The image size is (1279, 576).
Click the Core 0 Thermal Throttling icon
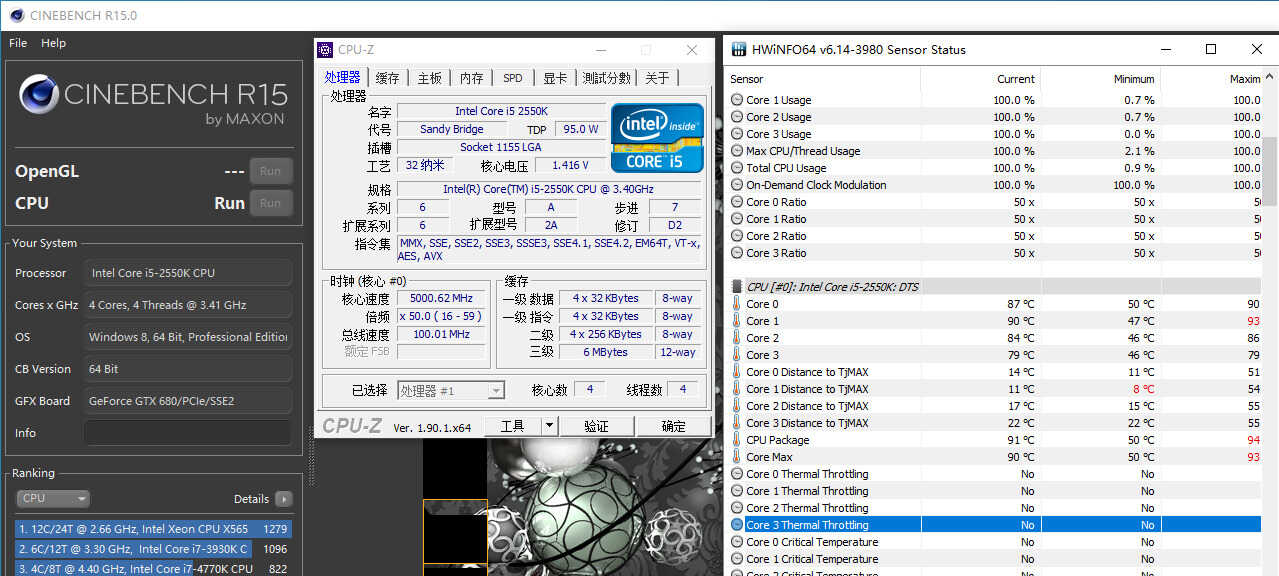(737, 474)
